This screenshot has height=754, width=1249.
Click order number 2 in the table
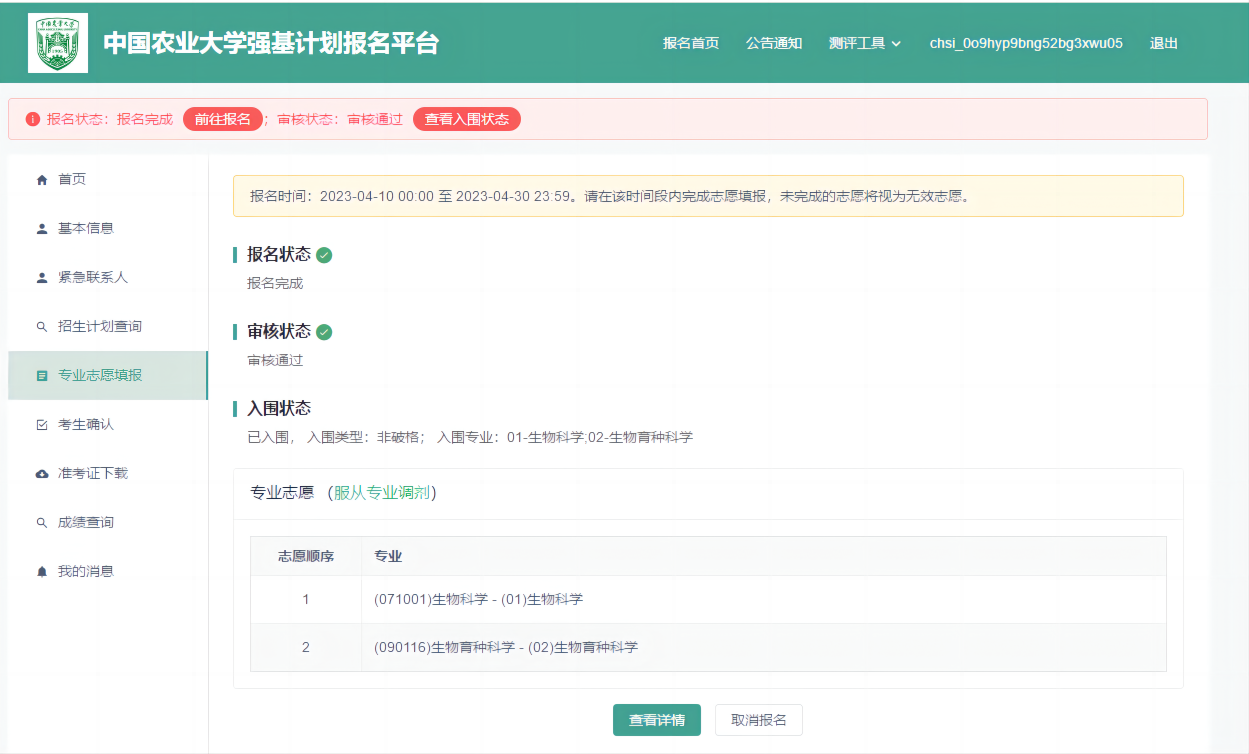[x=306, y=648]
